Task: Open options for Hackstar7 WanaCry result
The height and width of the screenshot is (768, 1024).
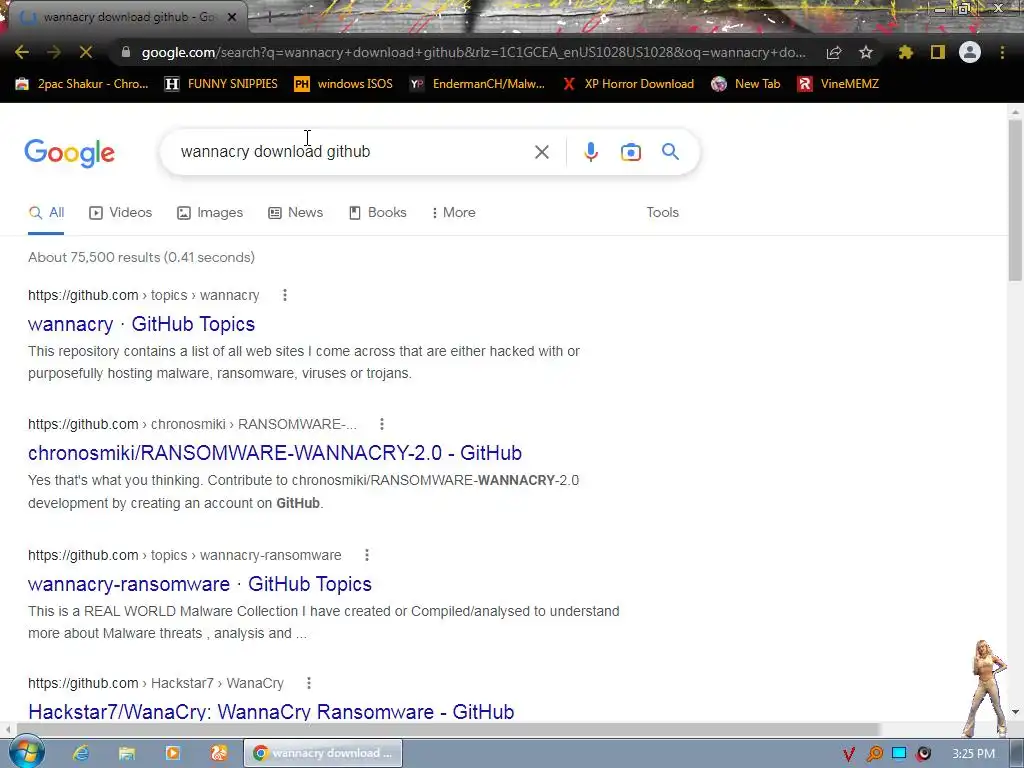Action: (x=309, y=683)
